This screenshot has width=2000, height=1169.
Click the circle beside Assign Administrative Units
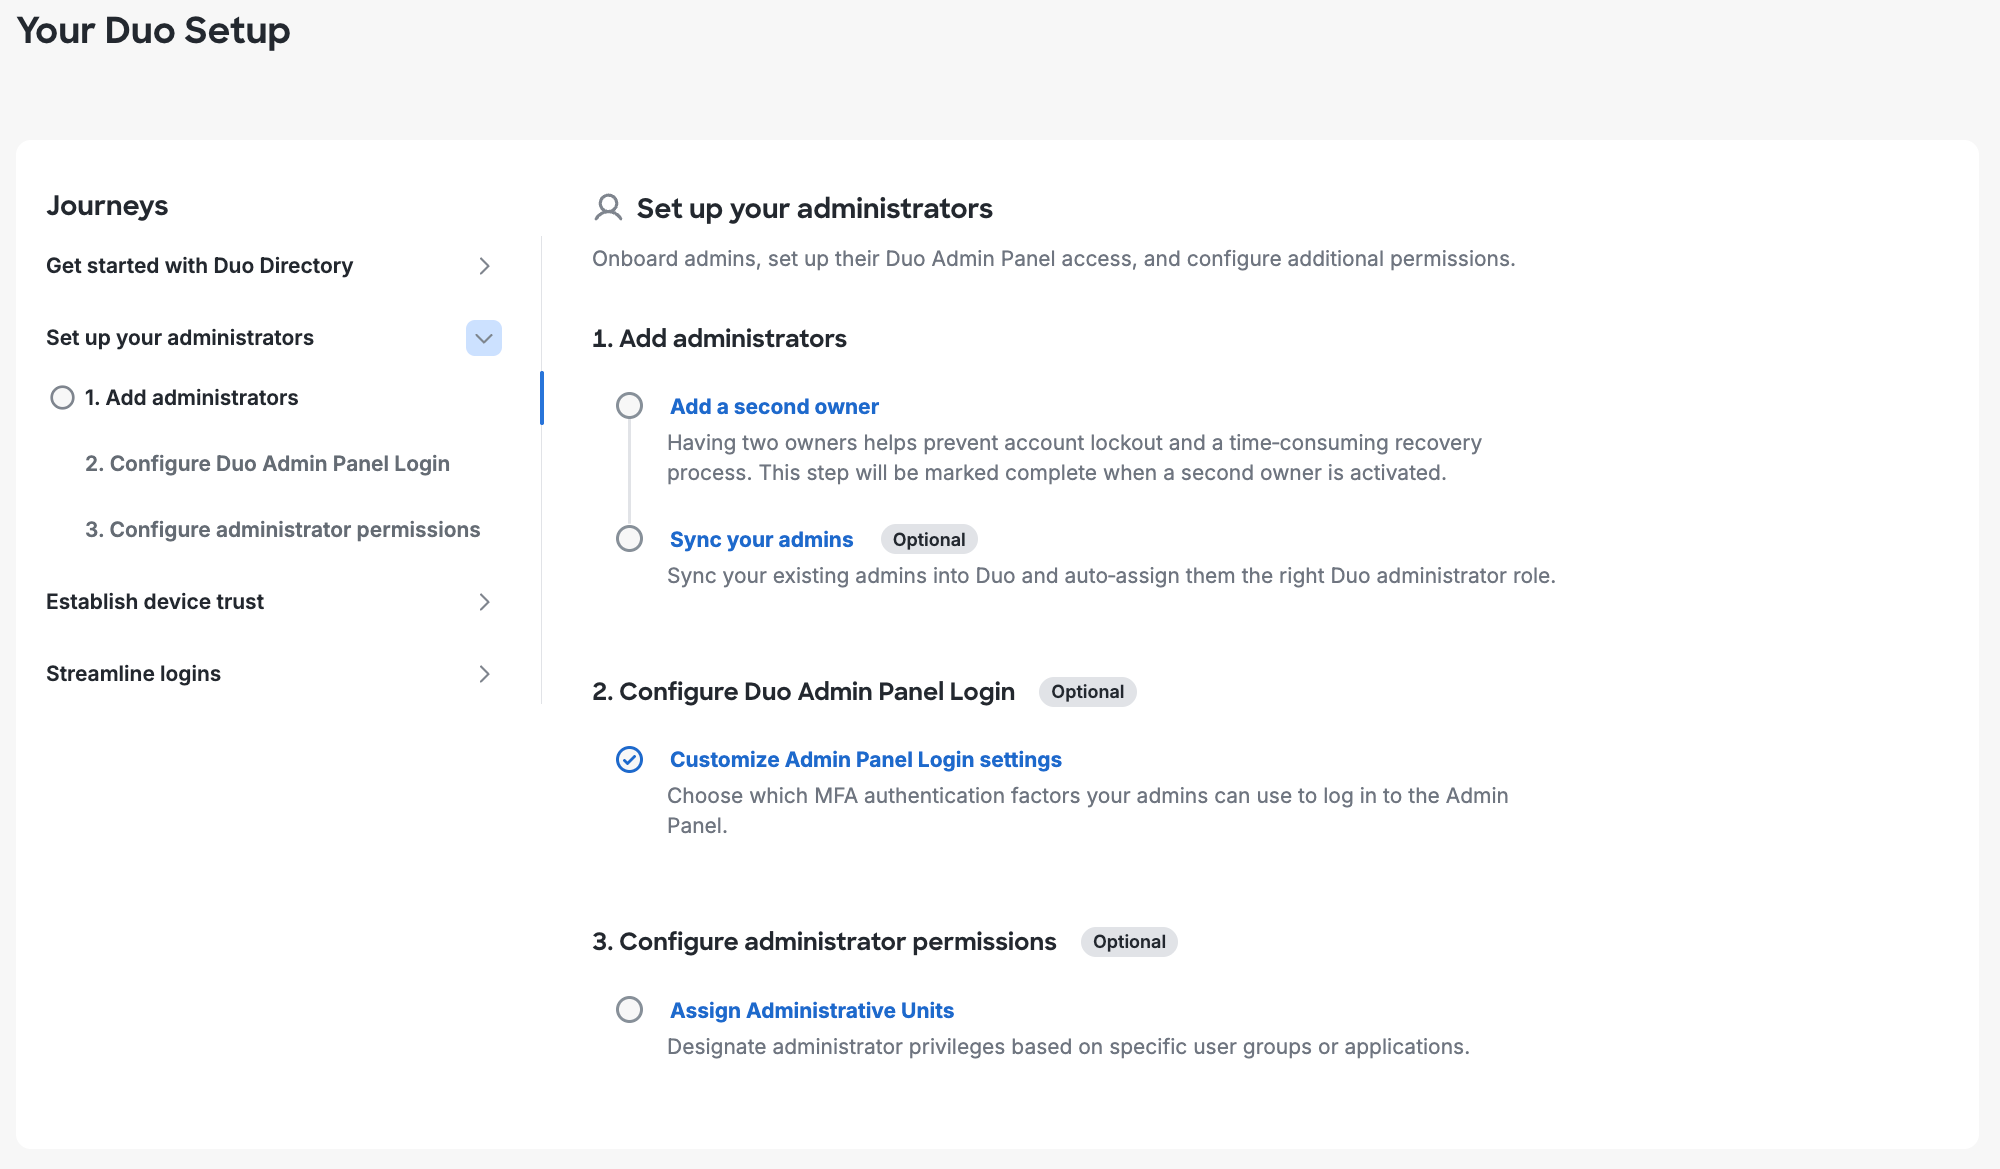pos(629,1010)
